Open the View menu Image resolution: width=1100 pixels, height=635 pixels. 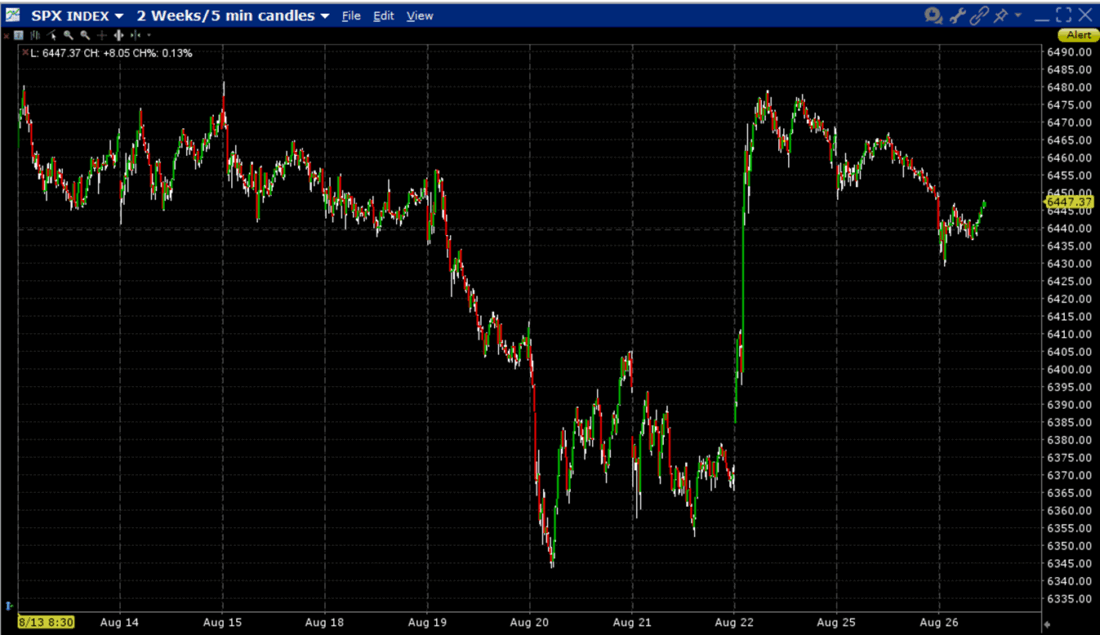419,15
